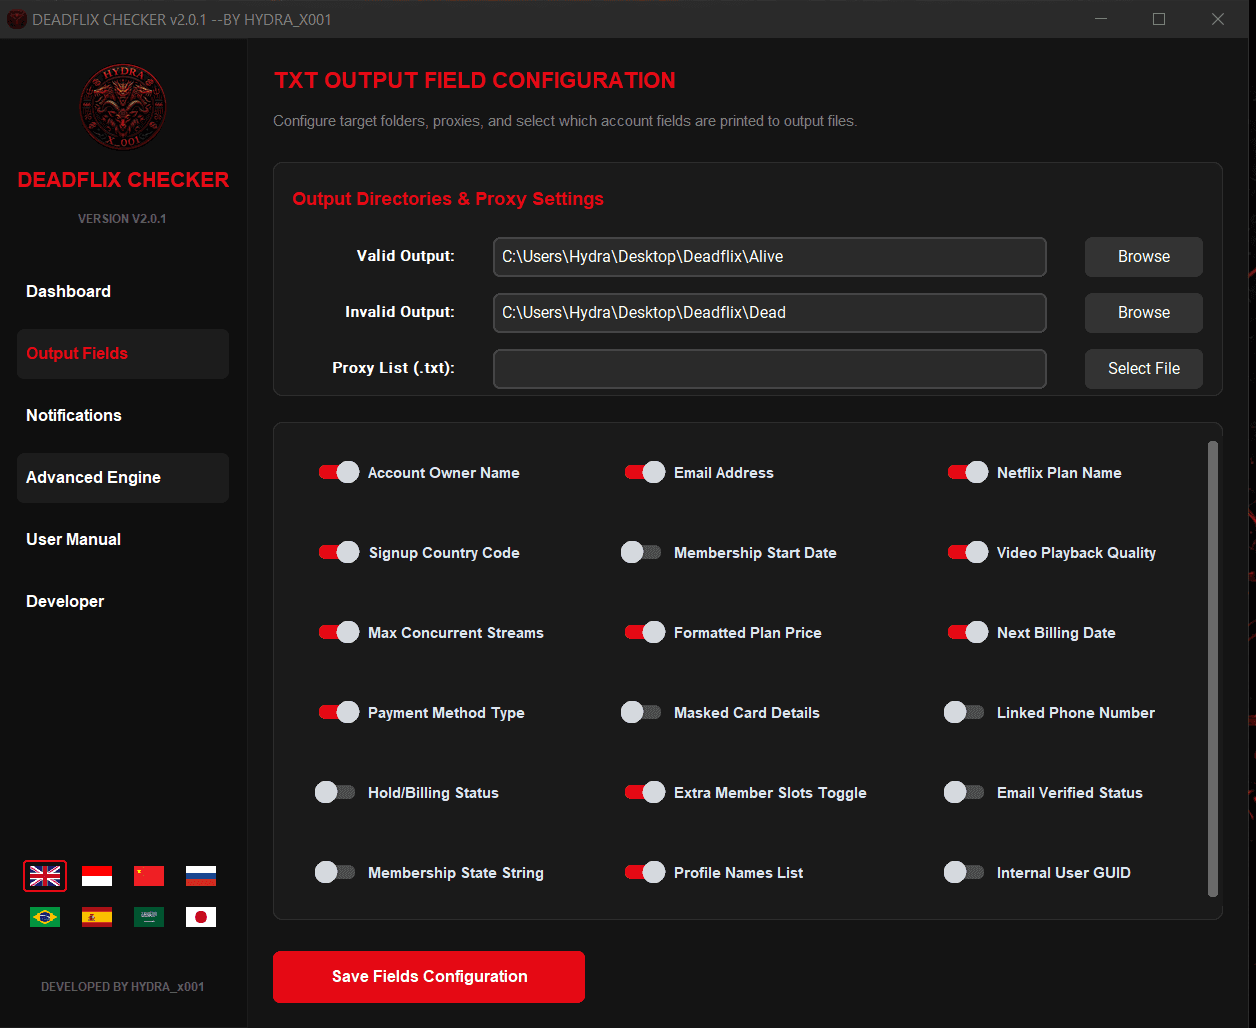Viewport: 1256px width, 1028px height.
Task: Disable Signup Country Code toggle
Action: click(x=339, y=552)
